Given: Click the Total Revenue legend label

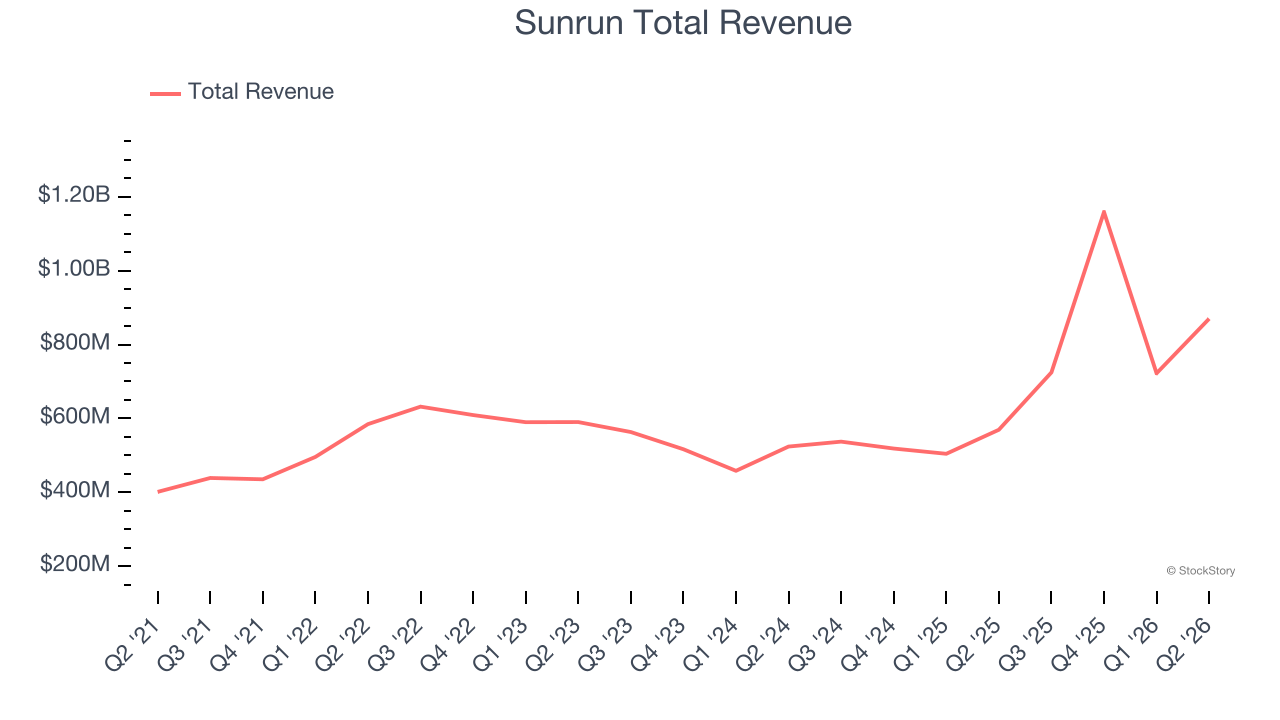Looking at the screenshot, I should 261,92.
